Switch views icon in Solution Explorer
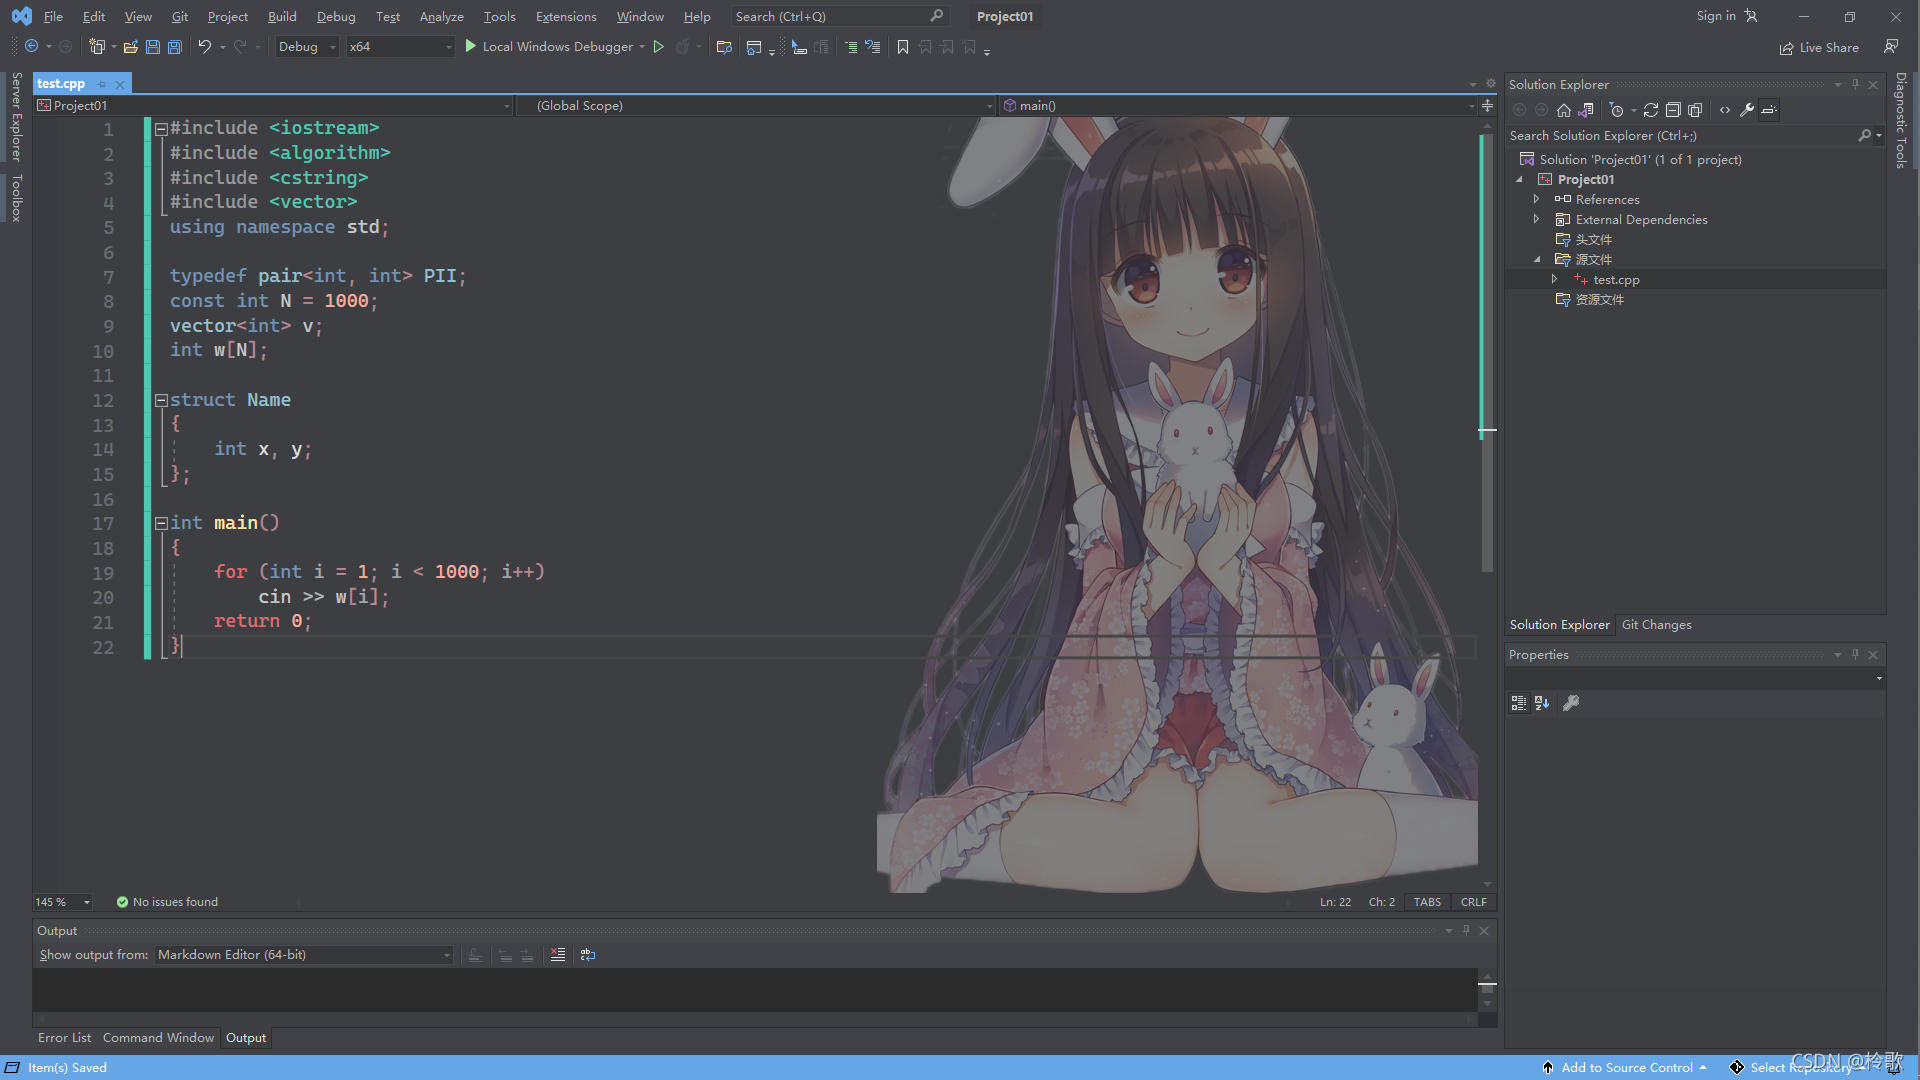The image size is (1920, 1080). [1586, 110]
